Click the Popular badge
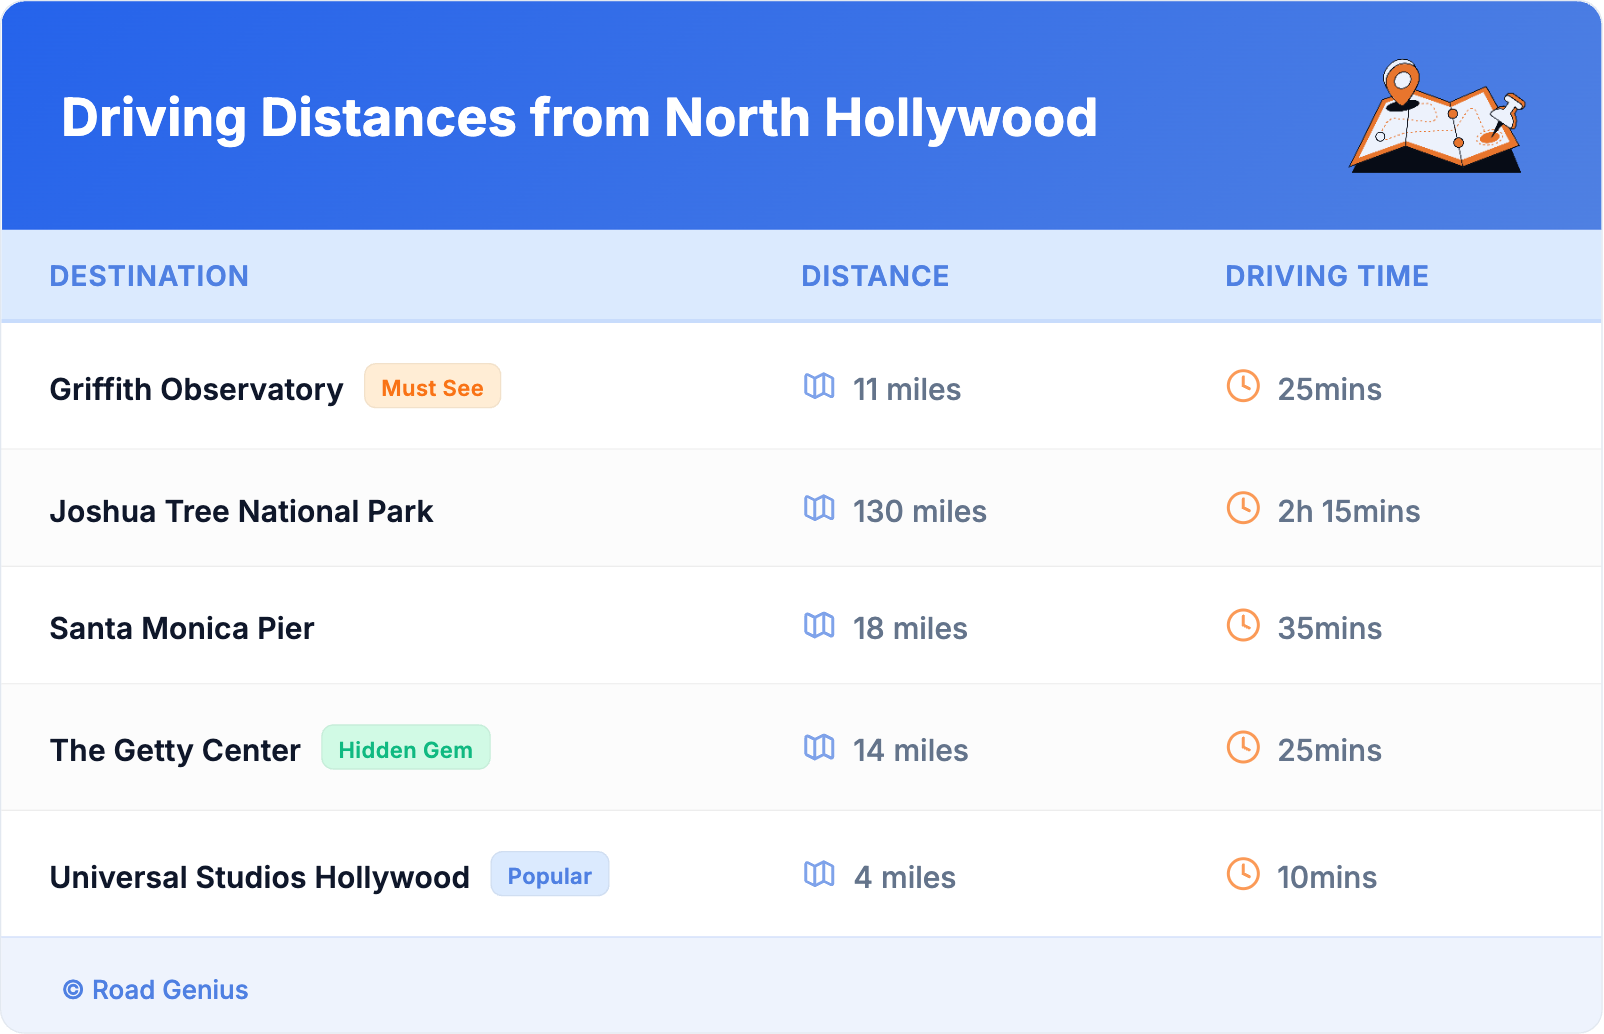The height and width of the screenshot is (1034, 1604). (549, 875)
